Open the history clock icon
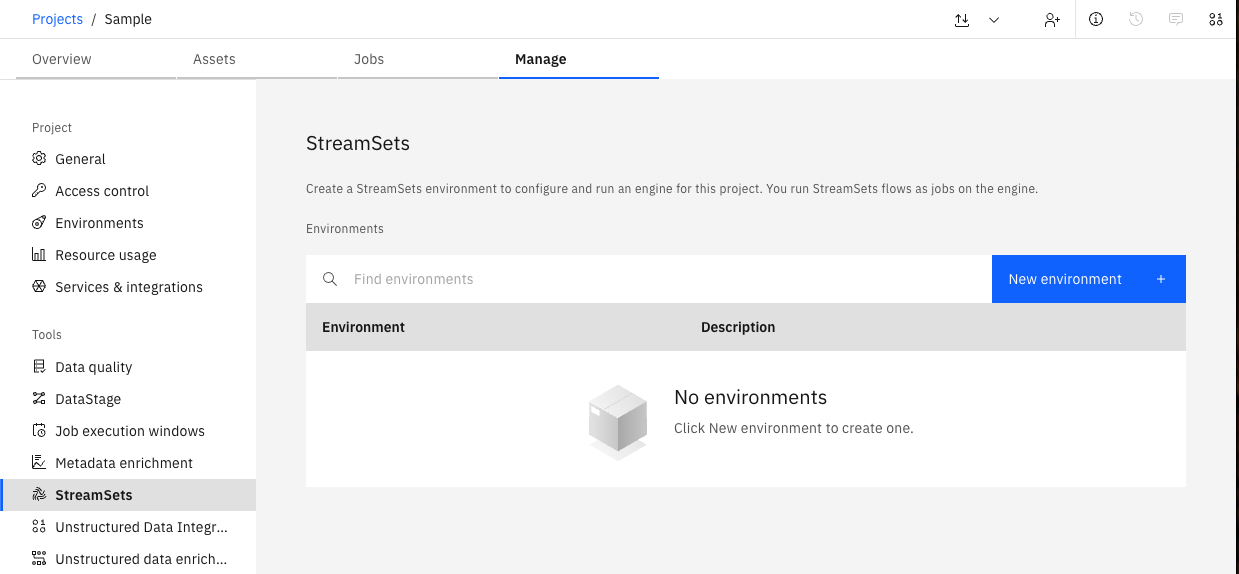1239x574 pixels. pyautogui.click(x=1136, y=19)
